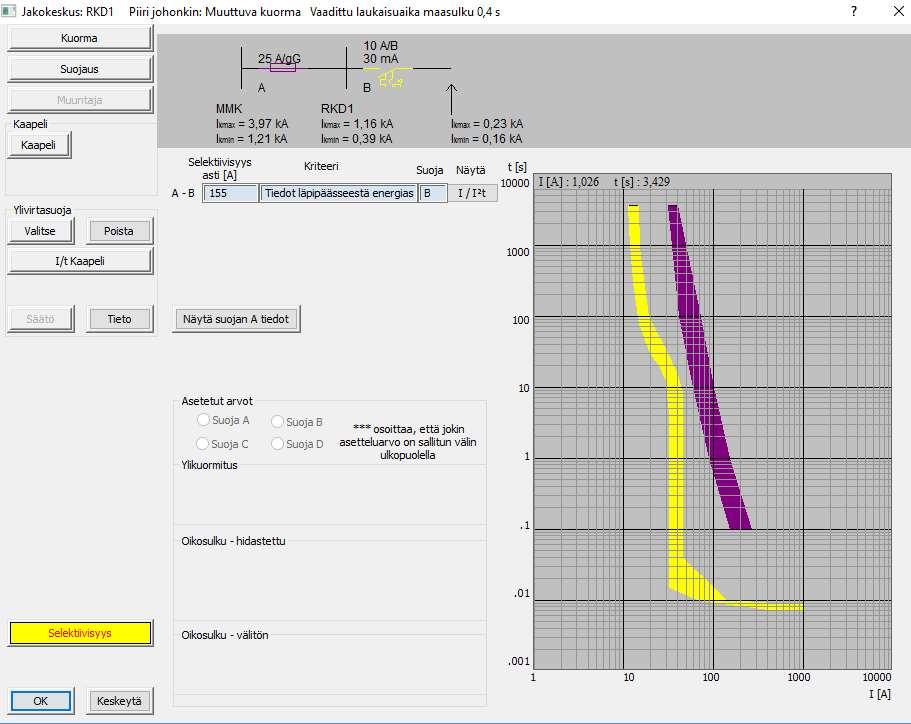Viewport: 911px width, 724px height.
Task: Confirm the dialog with OK
Action: 41,701
